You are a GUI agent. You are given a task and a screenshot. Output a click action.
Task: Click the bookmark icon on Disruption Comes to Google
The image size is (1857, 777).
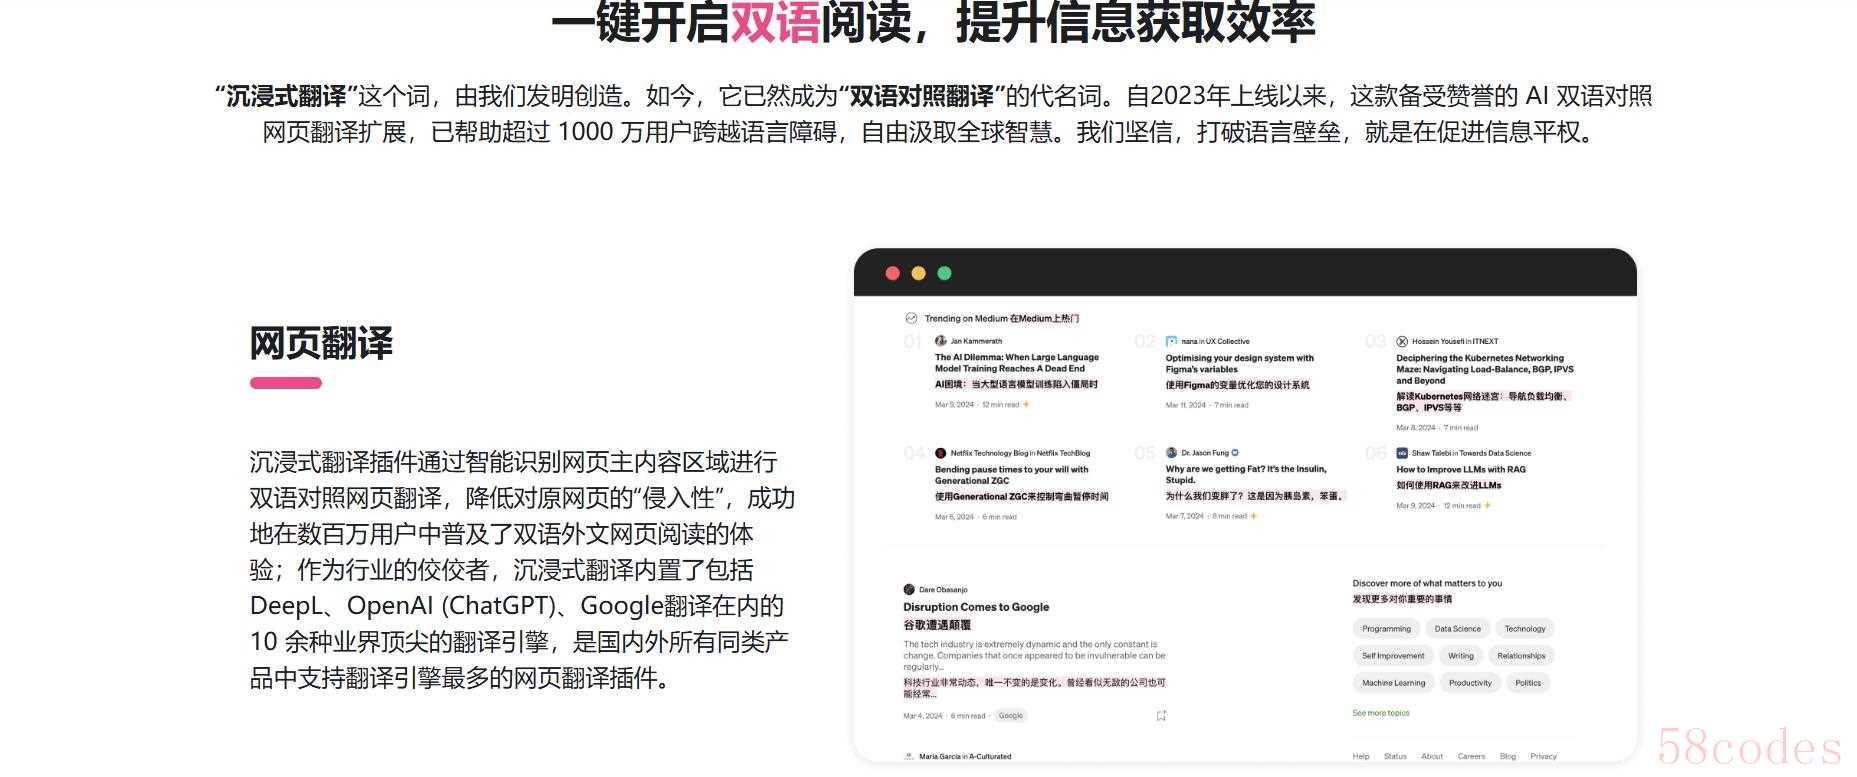point(1161,716)
